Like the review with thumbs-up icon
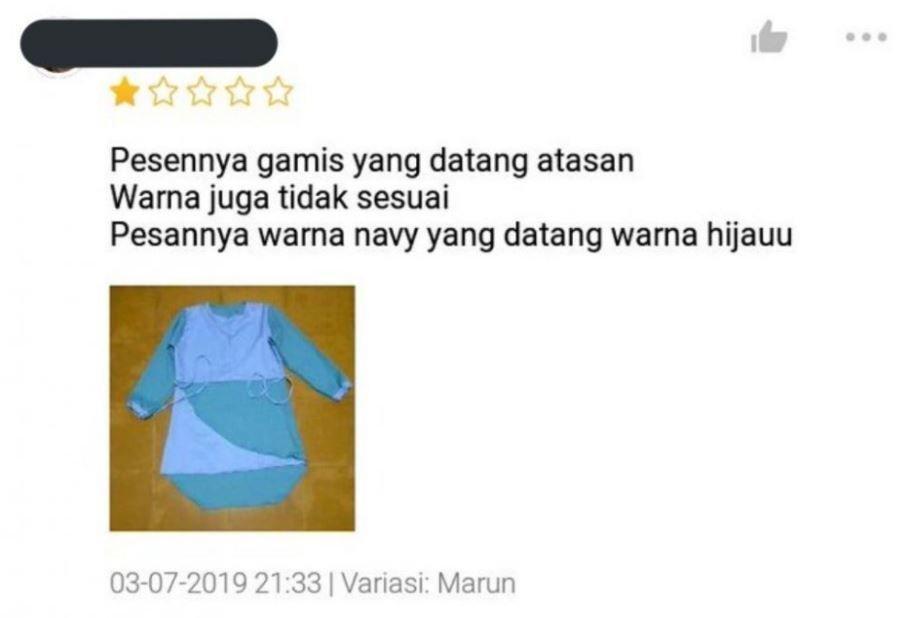This screenshot has height=618, width=911. 769,37
